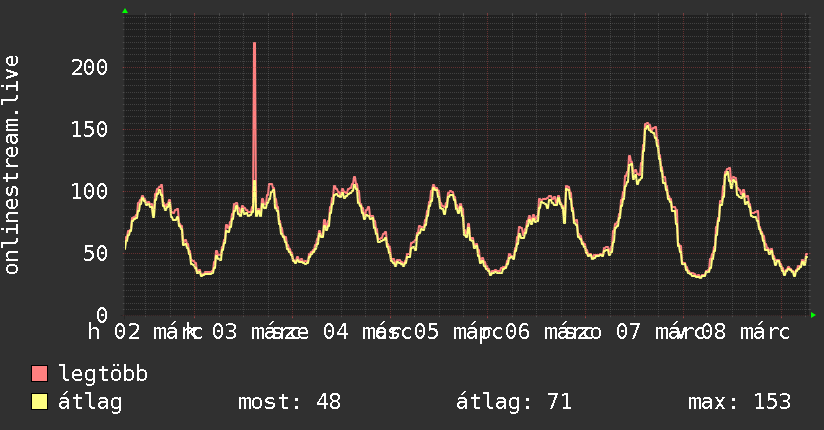Click the green arrow atop y-axis
The height and width of the screenshot is (430, 824).
coord(125,11)
